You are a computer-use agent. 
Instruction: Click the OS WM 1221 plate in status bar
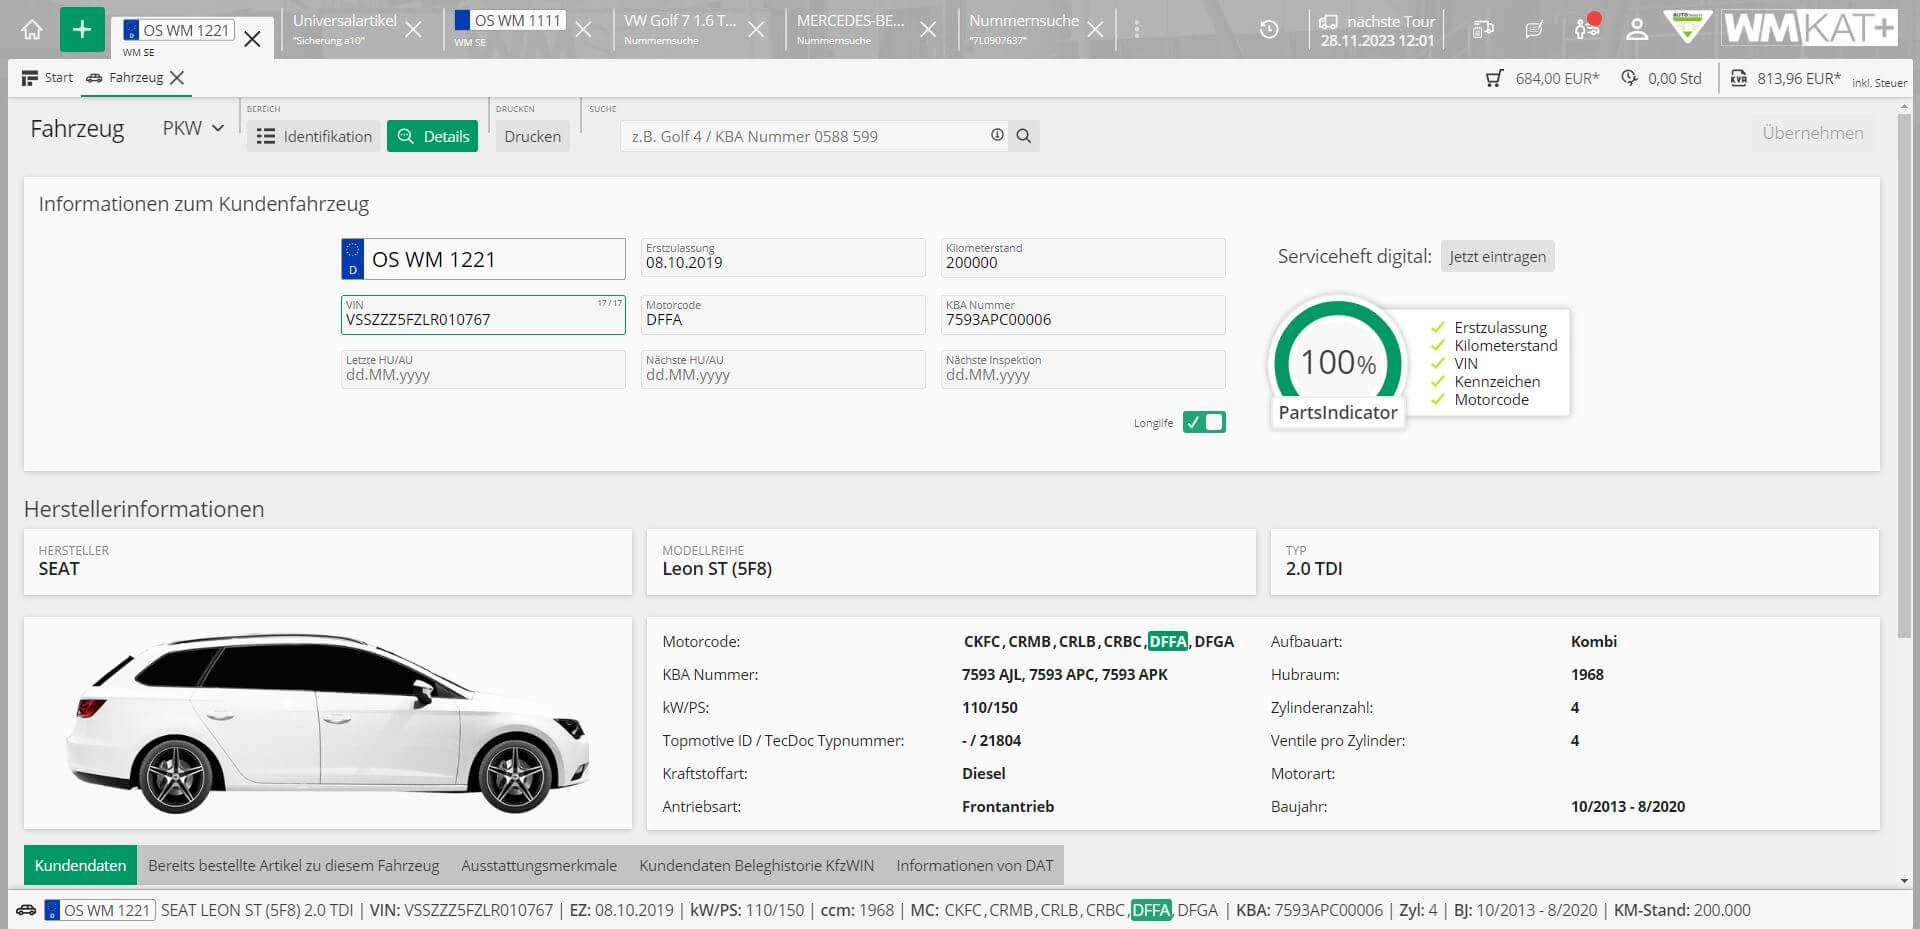(100, 910)
